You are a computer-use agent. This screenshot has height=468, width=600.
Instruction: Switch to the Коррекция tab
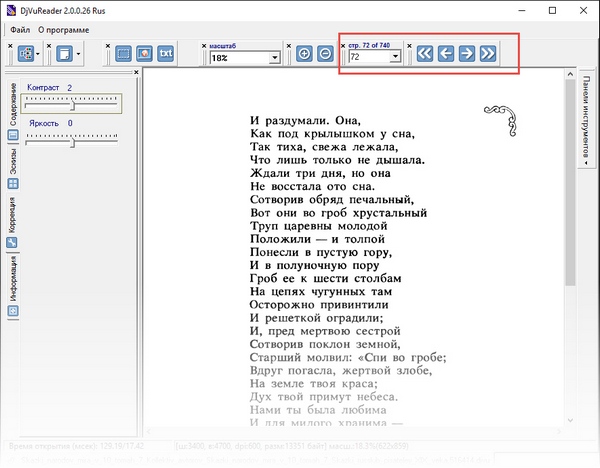coord(12,214)
